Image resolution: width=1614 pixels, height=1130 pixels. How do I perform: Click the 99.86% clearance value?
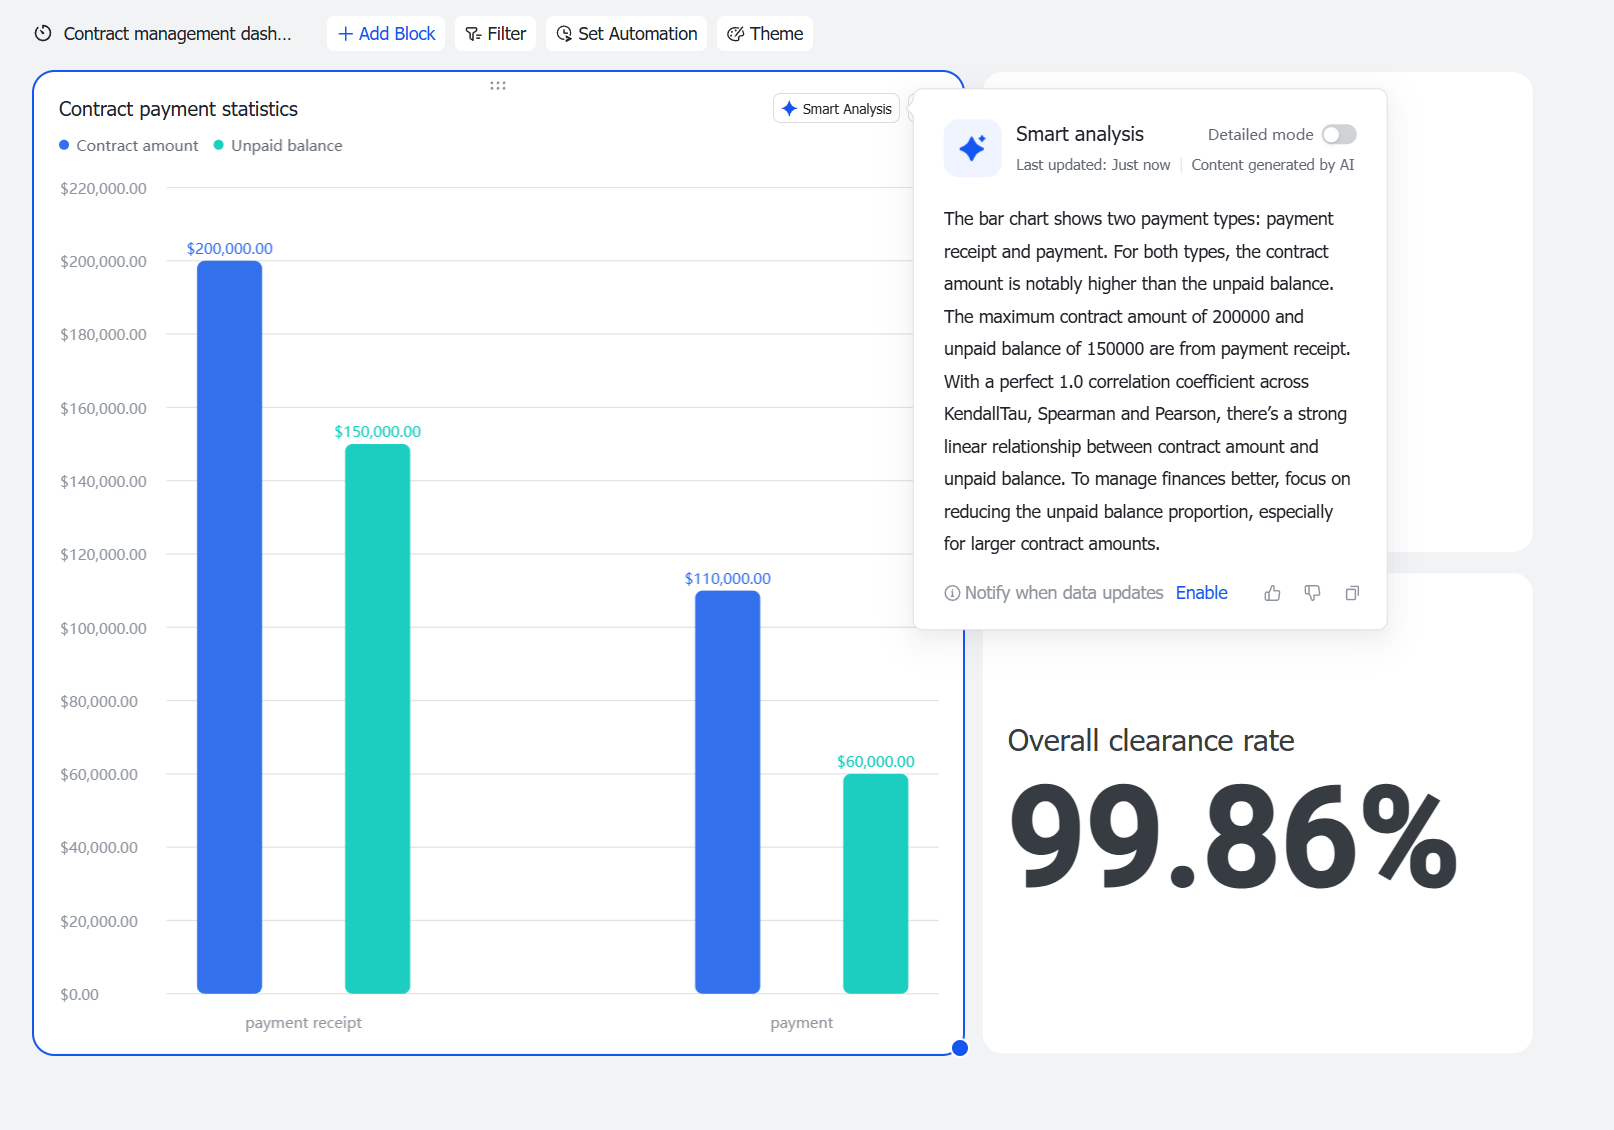[x=1233, y=837]
